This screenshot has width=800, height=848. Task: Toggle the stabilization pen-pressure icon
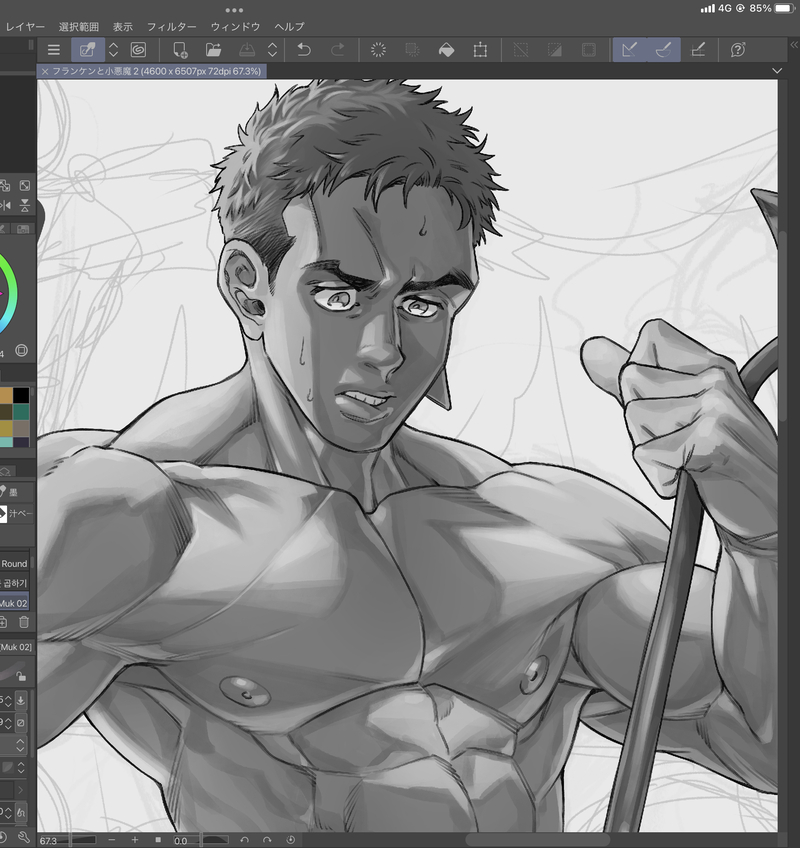pyautogui.click(x=21, y=812)
